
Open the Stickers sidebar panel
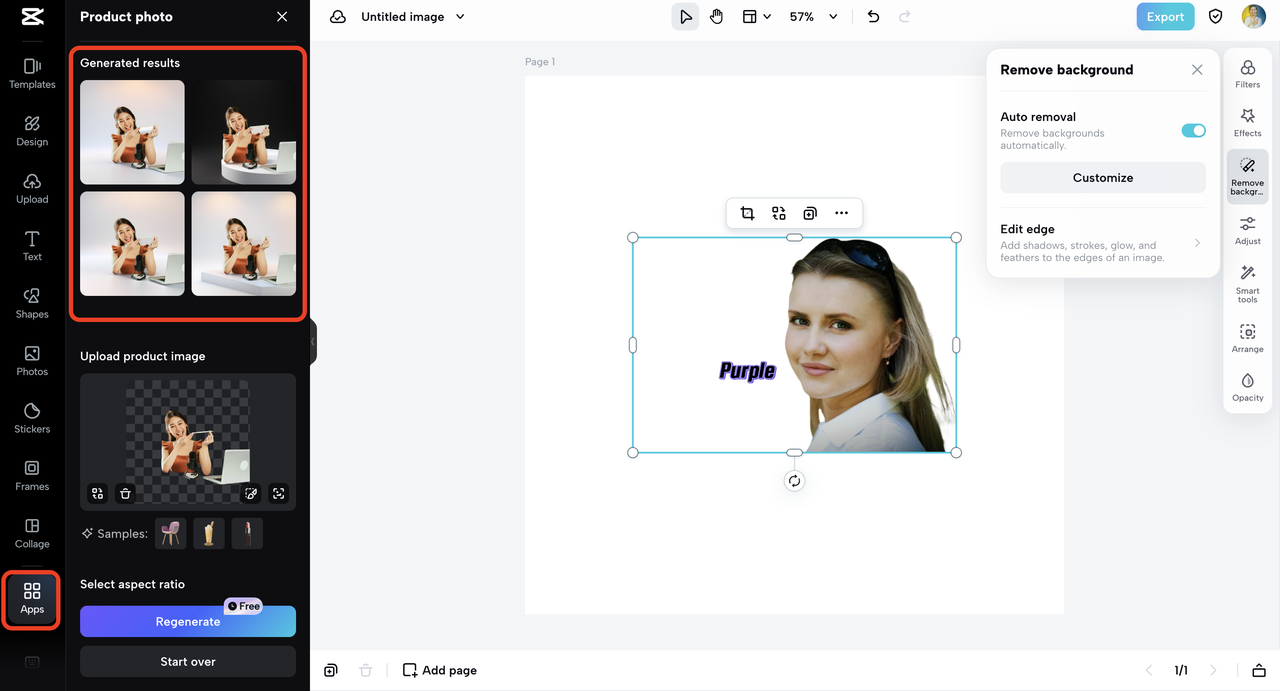(32, 418)
